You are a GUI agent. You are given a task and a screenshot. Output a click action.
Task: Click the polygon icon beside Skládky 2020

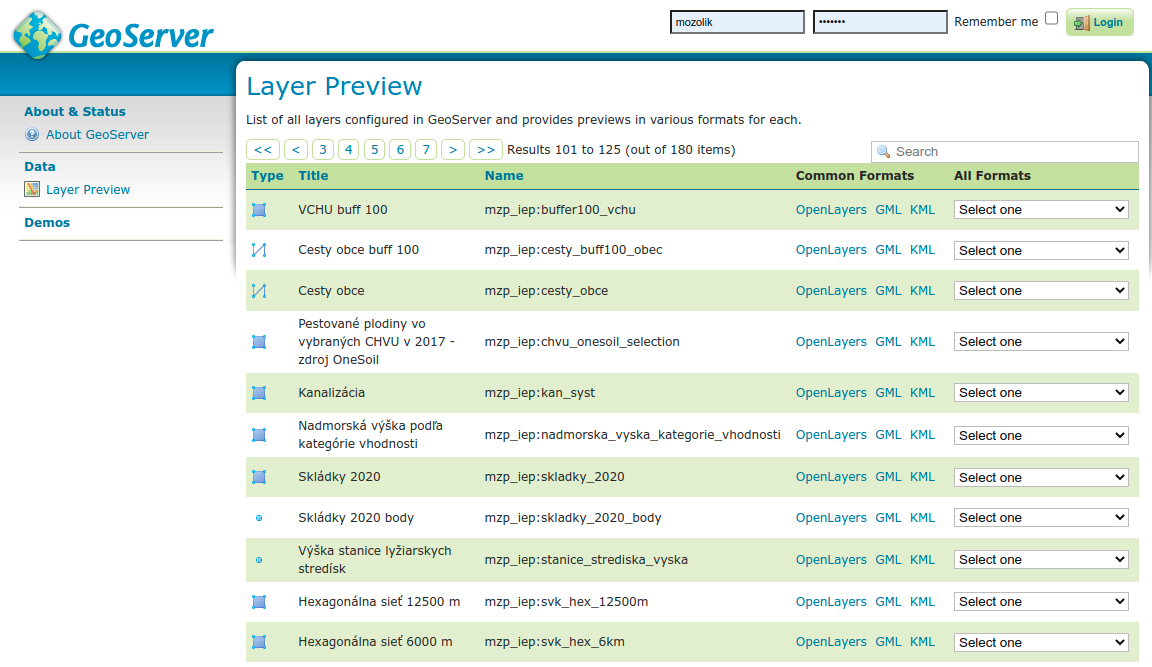pyautogui.click(x=259, y=476)
